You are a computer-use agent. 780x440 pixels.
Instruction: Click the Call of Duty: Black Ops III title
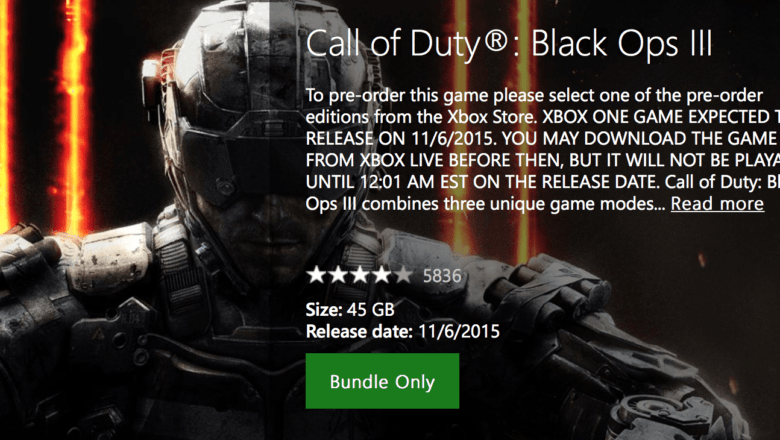[x=509, y=44]
